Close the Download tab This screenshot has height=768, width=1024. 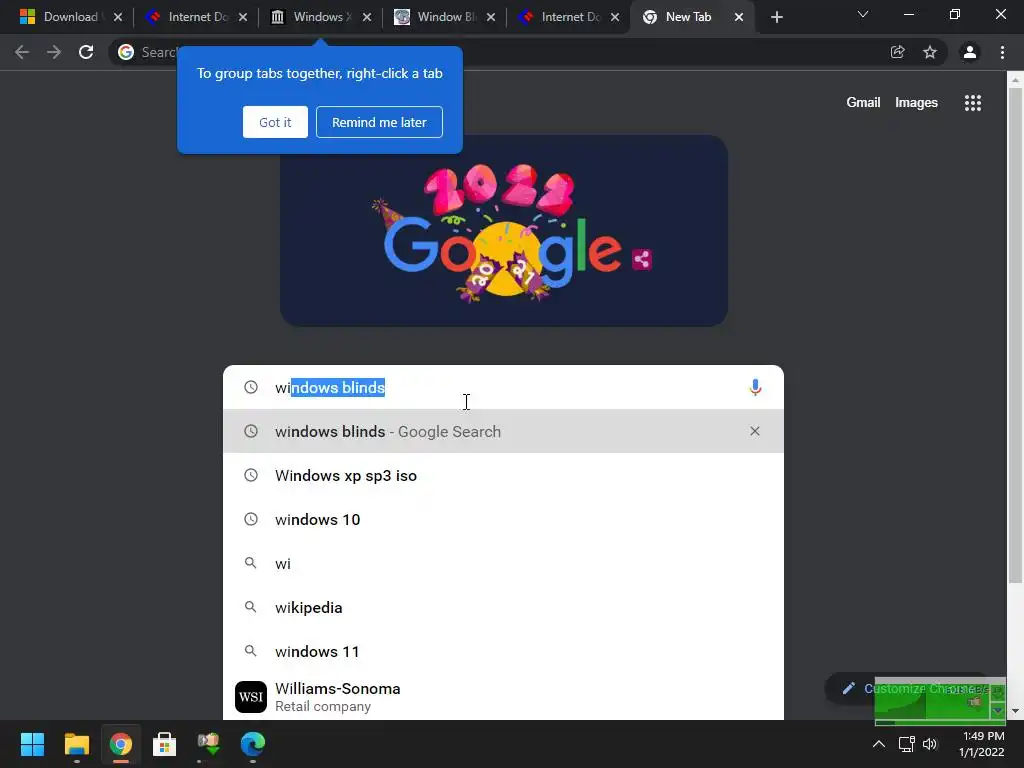pyautogui.click(x=118, y=17)
